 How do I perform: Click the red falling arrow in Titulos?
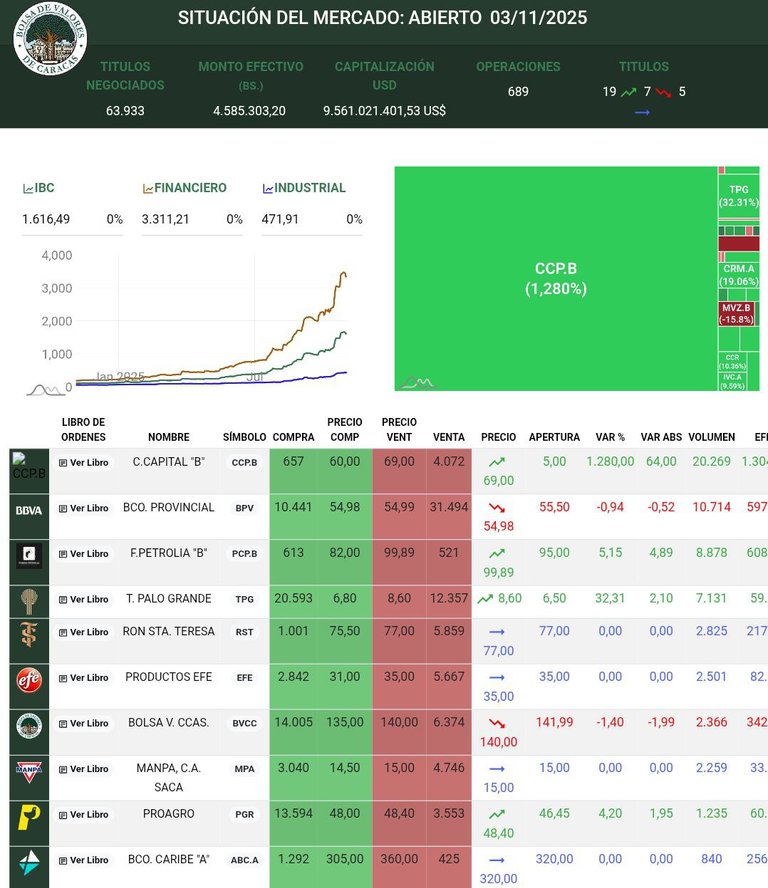coord(663,92)
